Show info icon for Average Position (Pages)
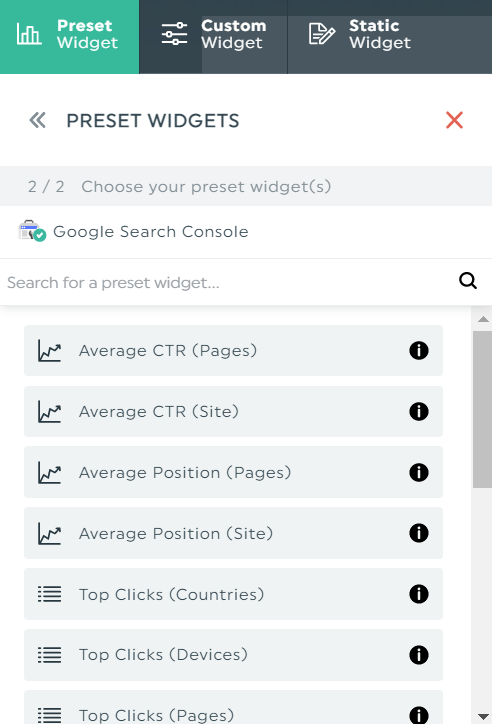The height and width of the screenshot is (724, 492). 419,472
